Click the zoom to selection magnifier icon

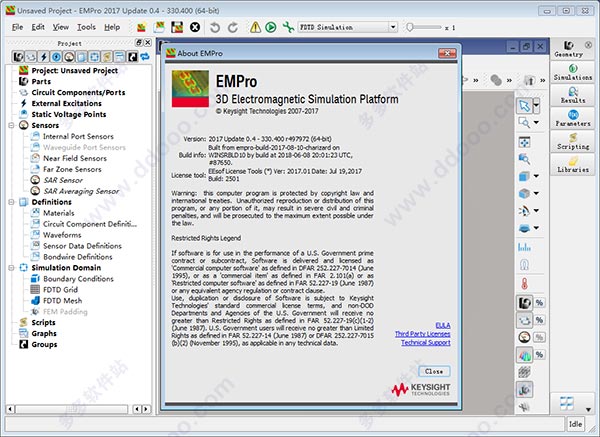tap(524, 159)
